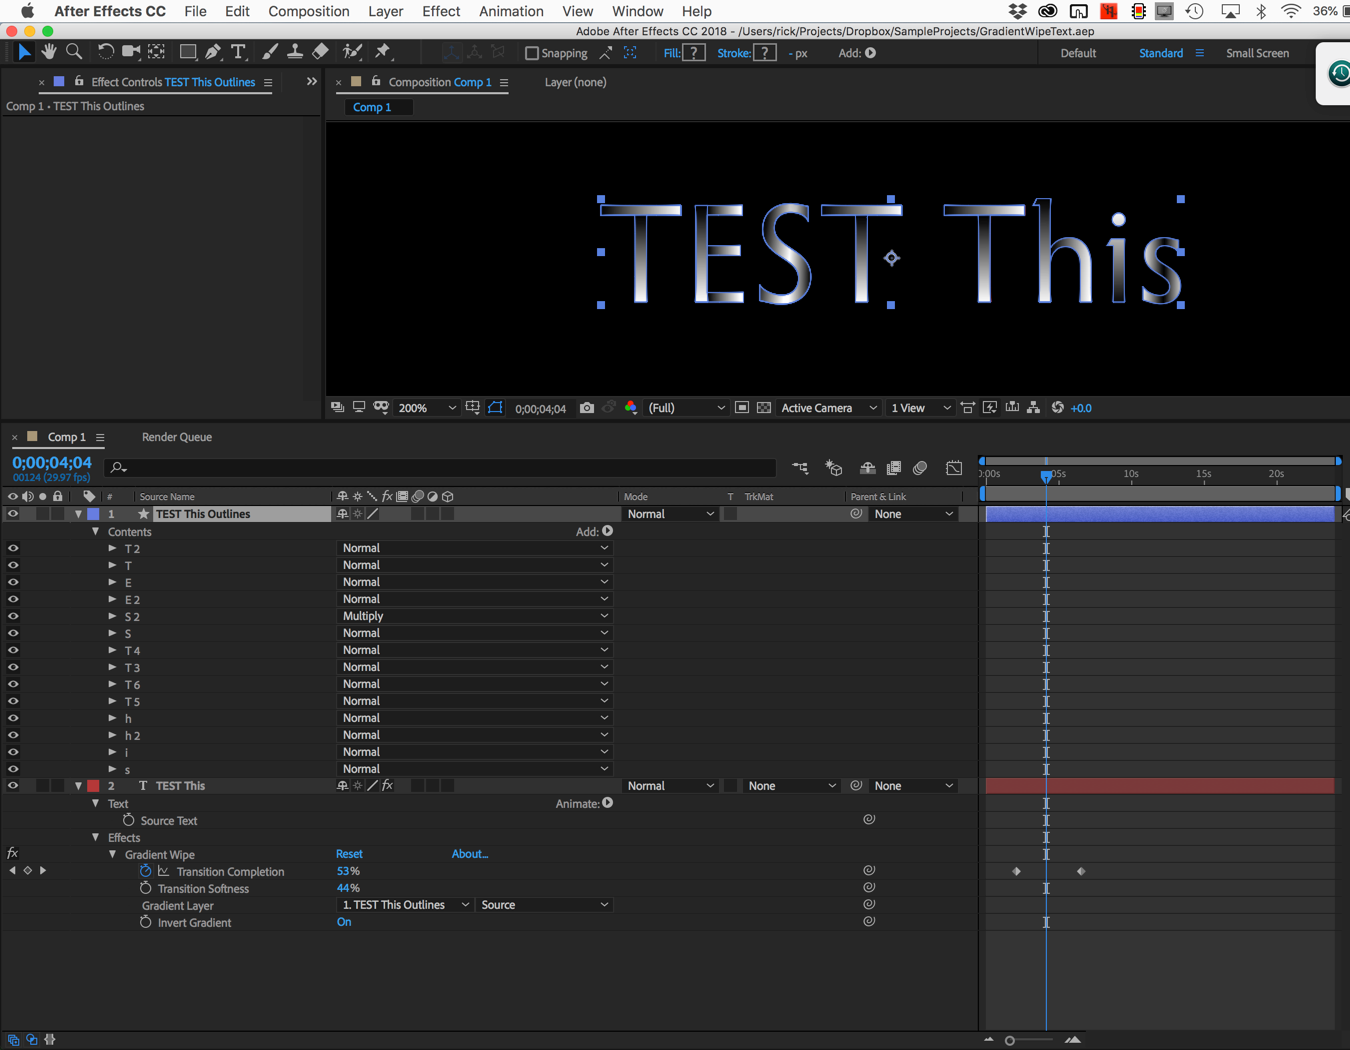The height and width of the screenshot is (1050, 1350).
Task: Open the Layer menu
Action: tap(386, 11)
